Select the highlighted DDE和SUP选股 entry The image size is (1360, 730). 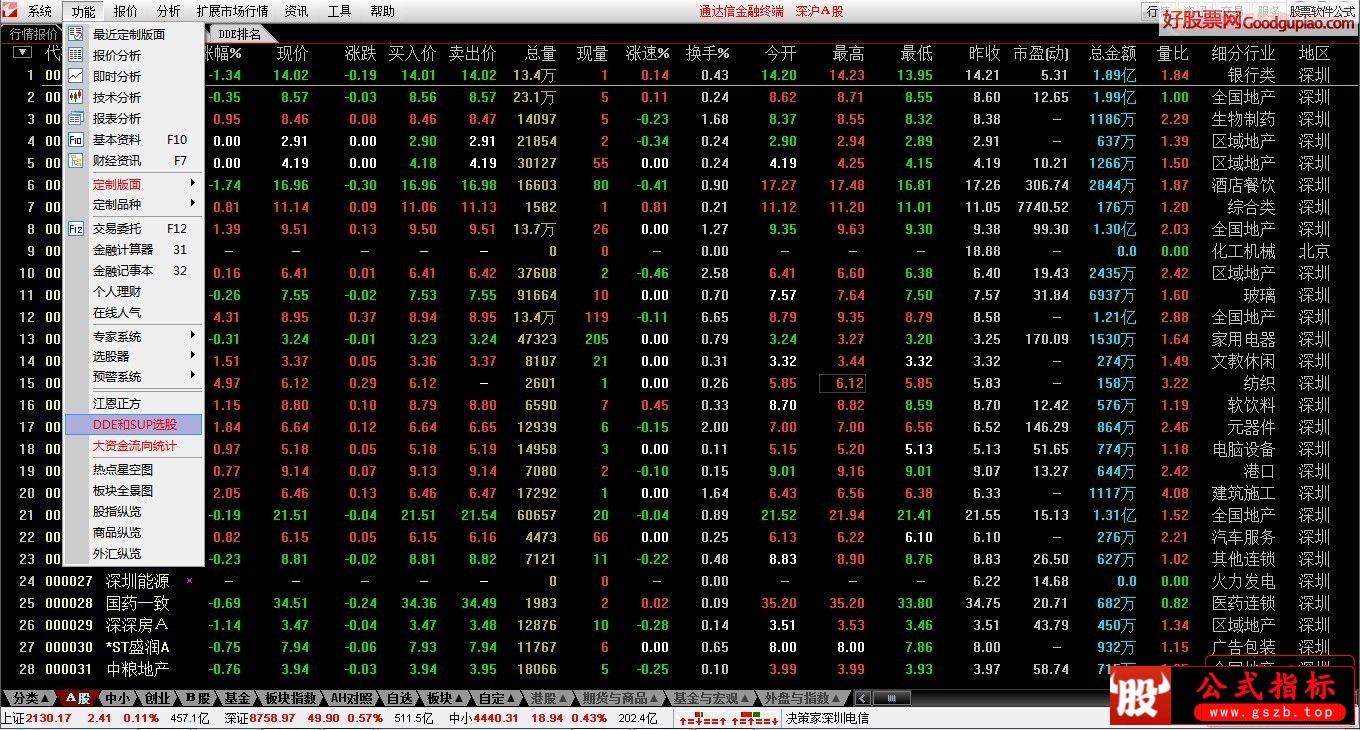(133, 424)
